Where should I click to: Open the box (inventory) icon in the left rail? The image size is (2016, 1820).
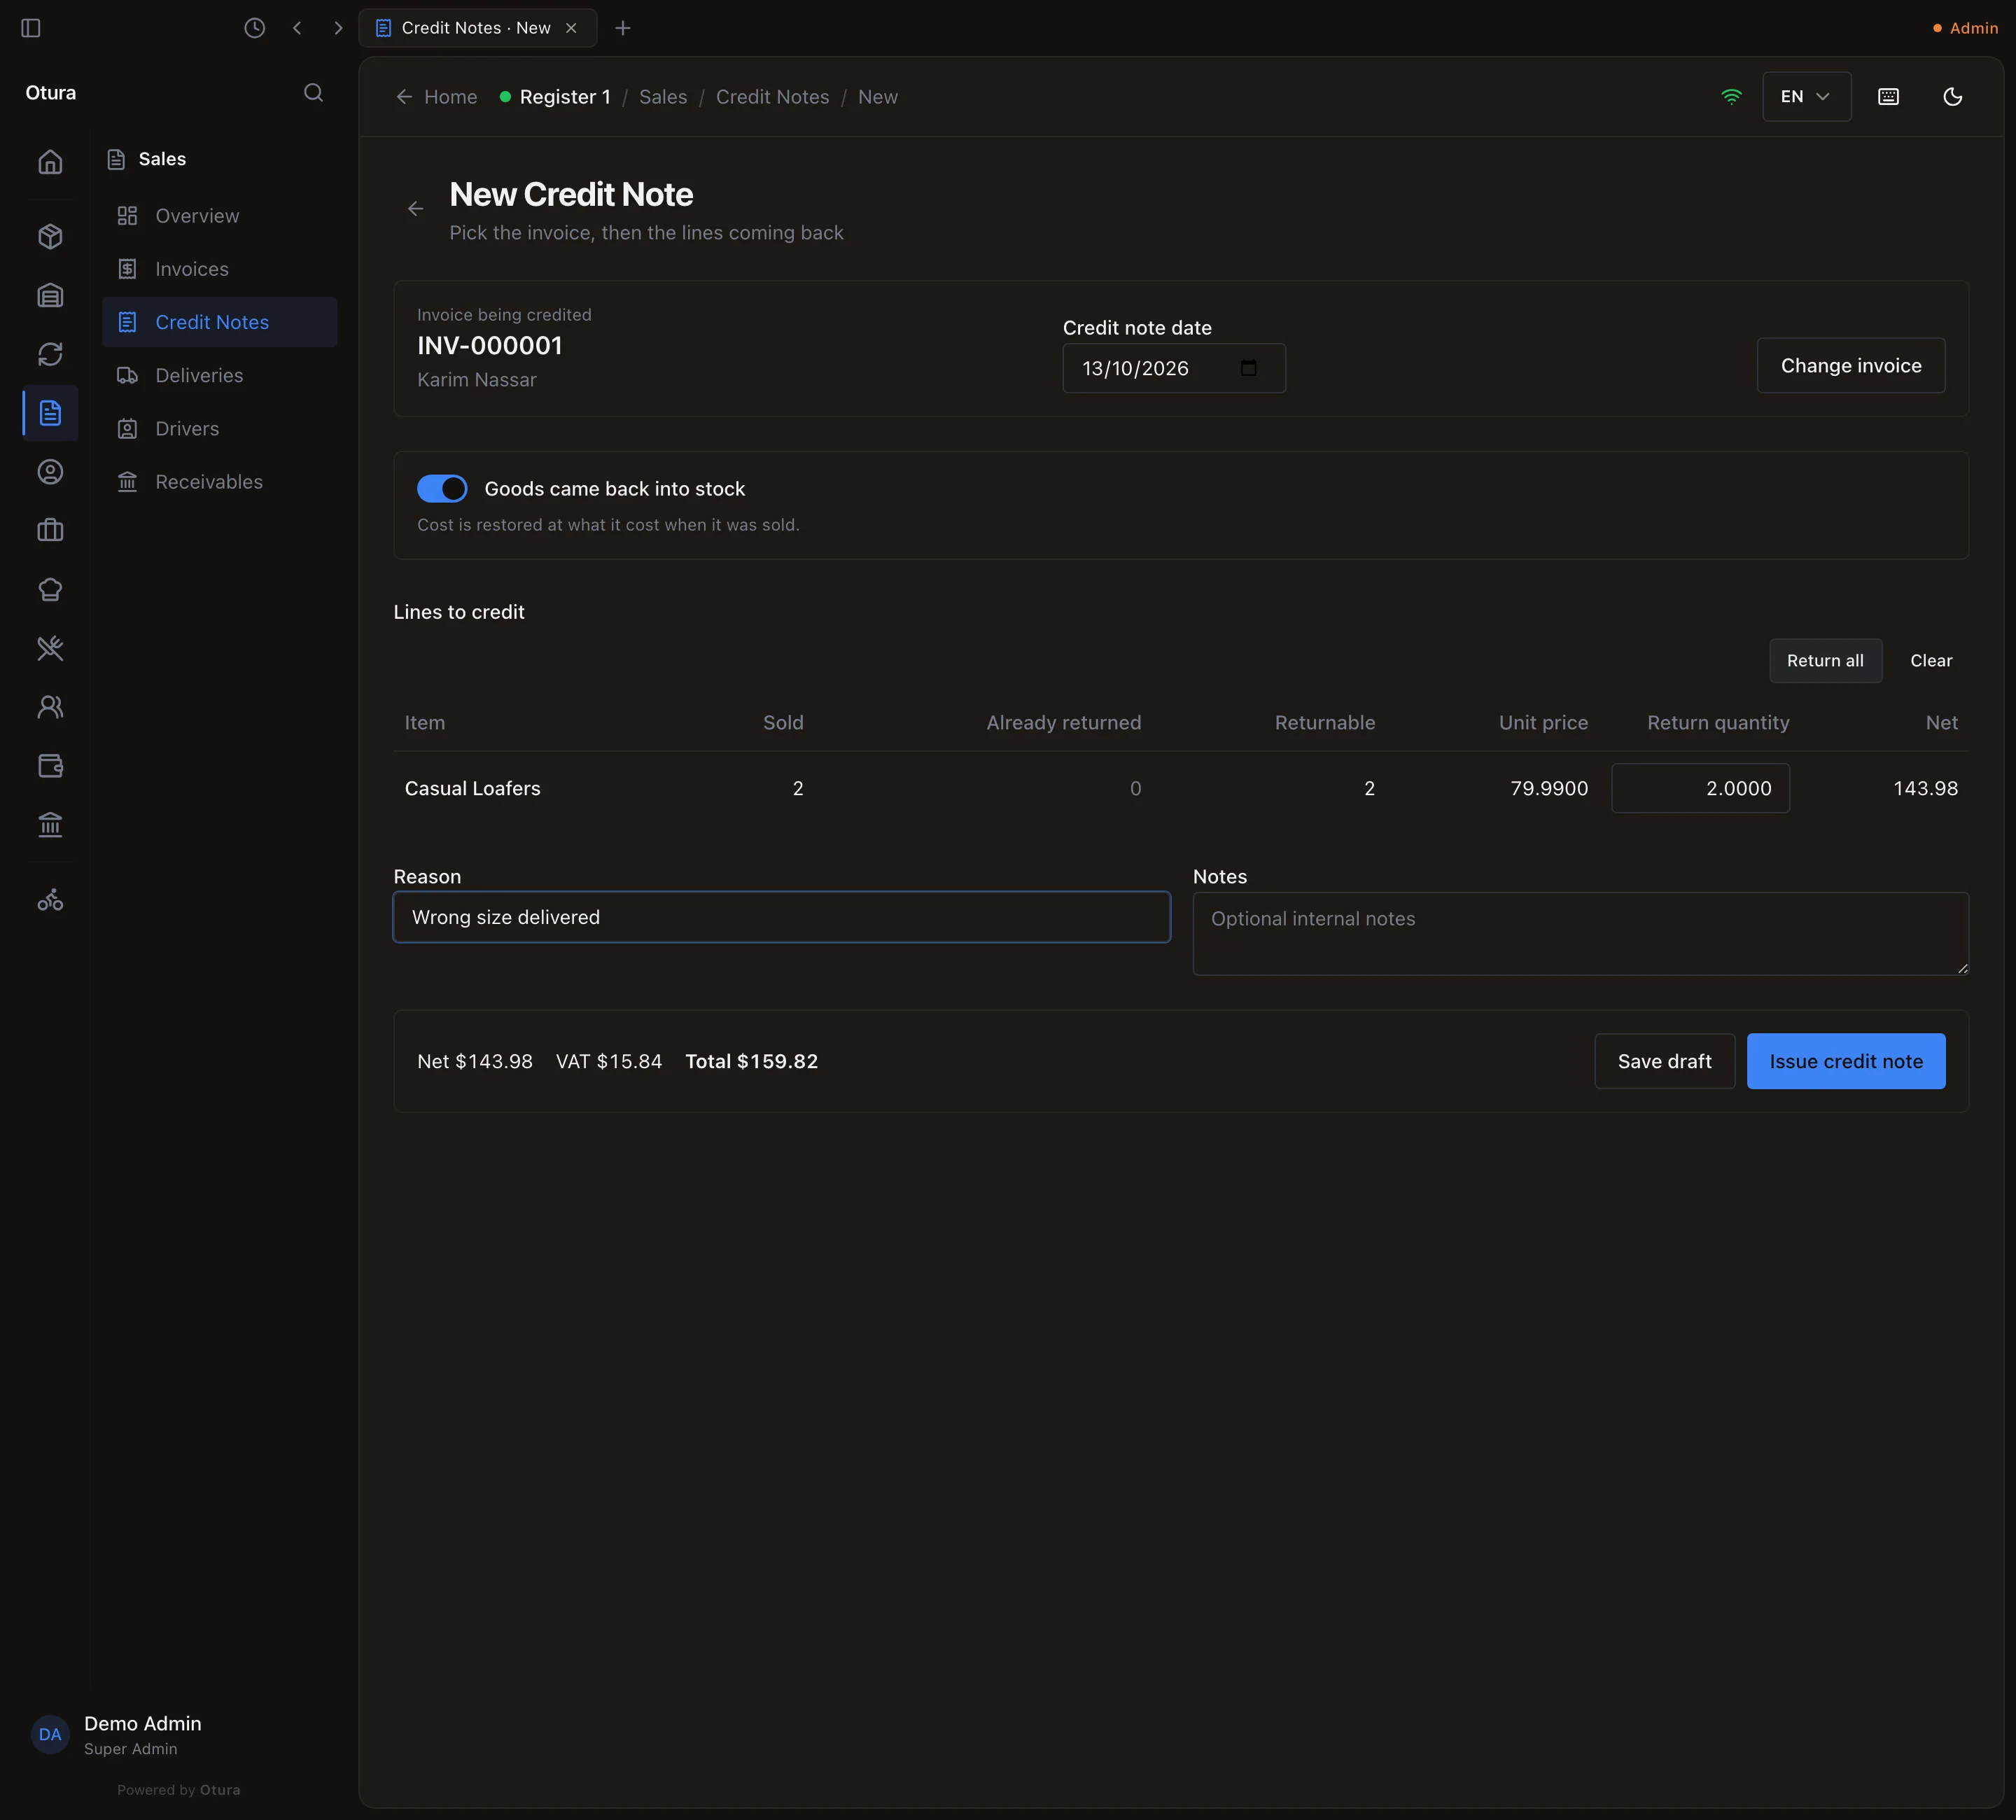(50, 237)
